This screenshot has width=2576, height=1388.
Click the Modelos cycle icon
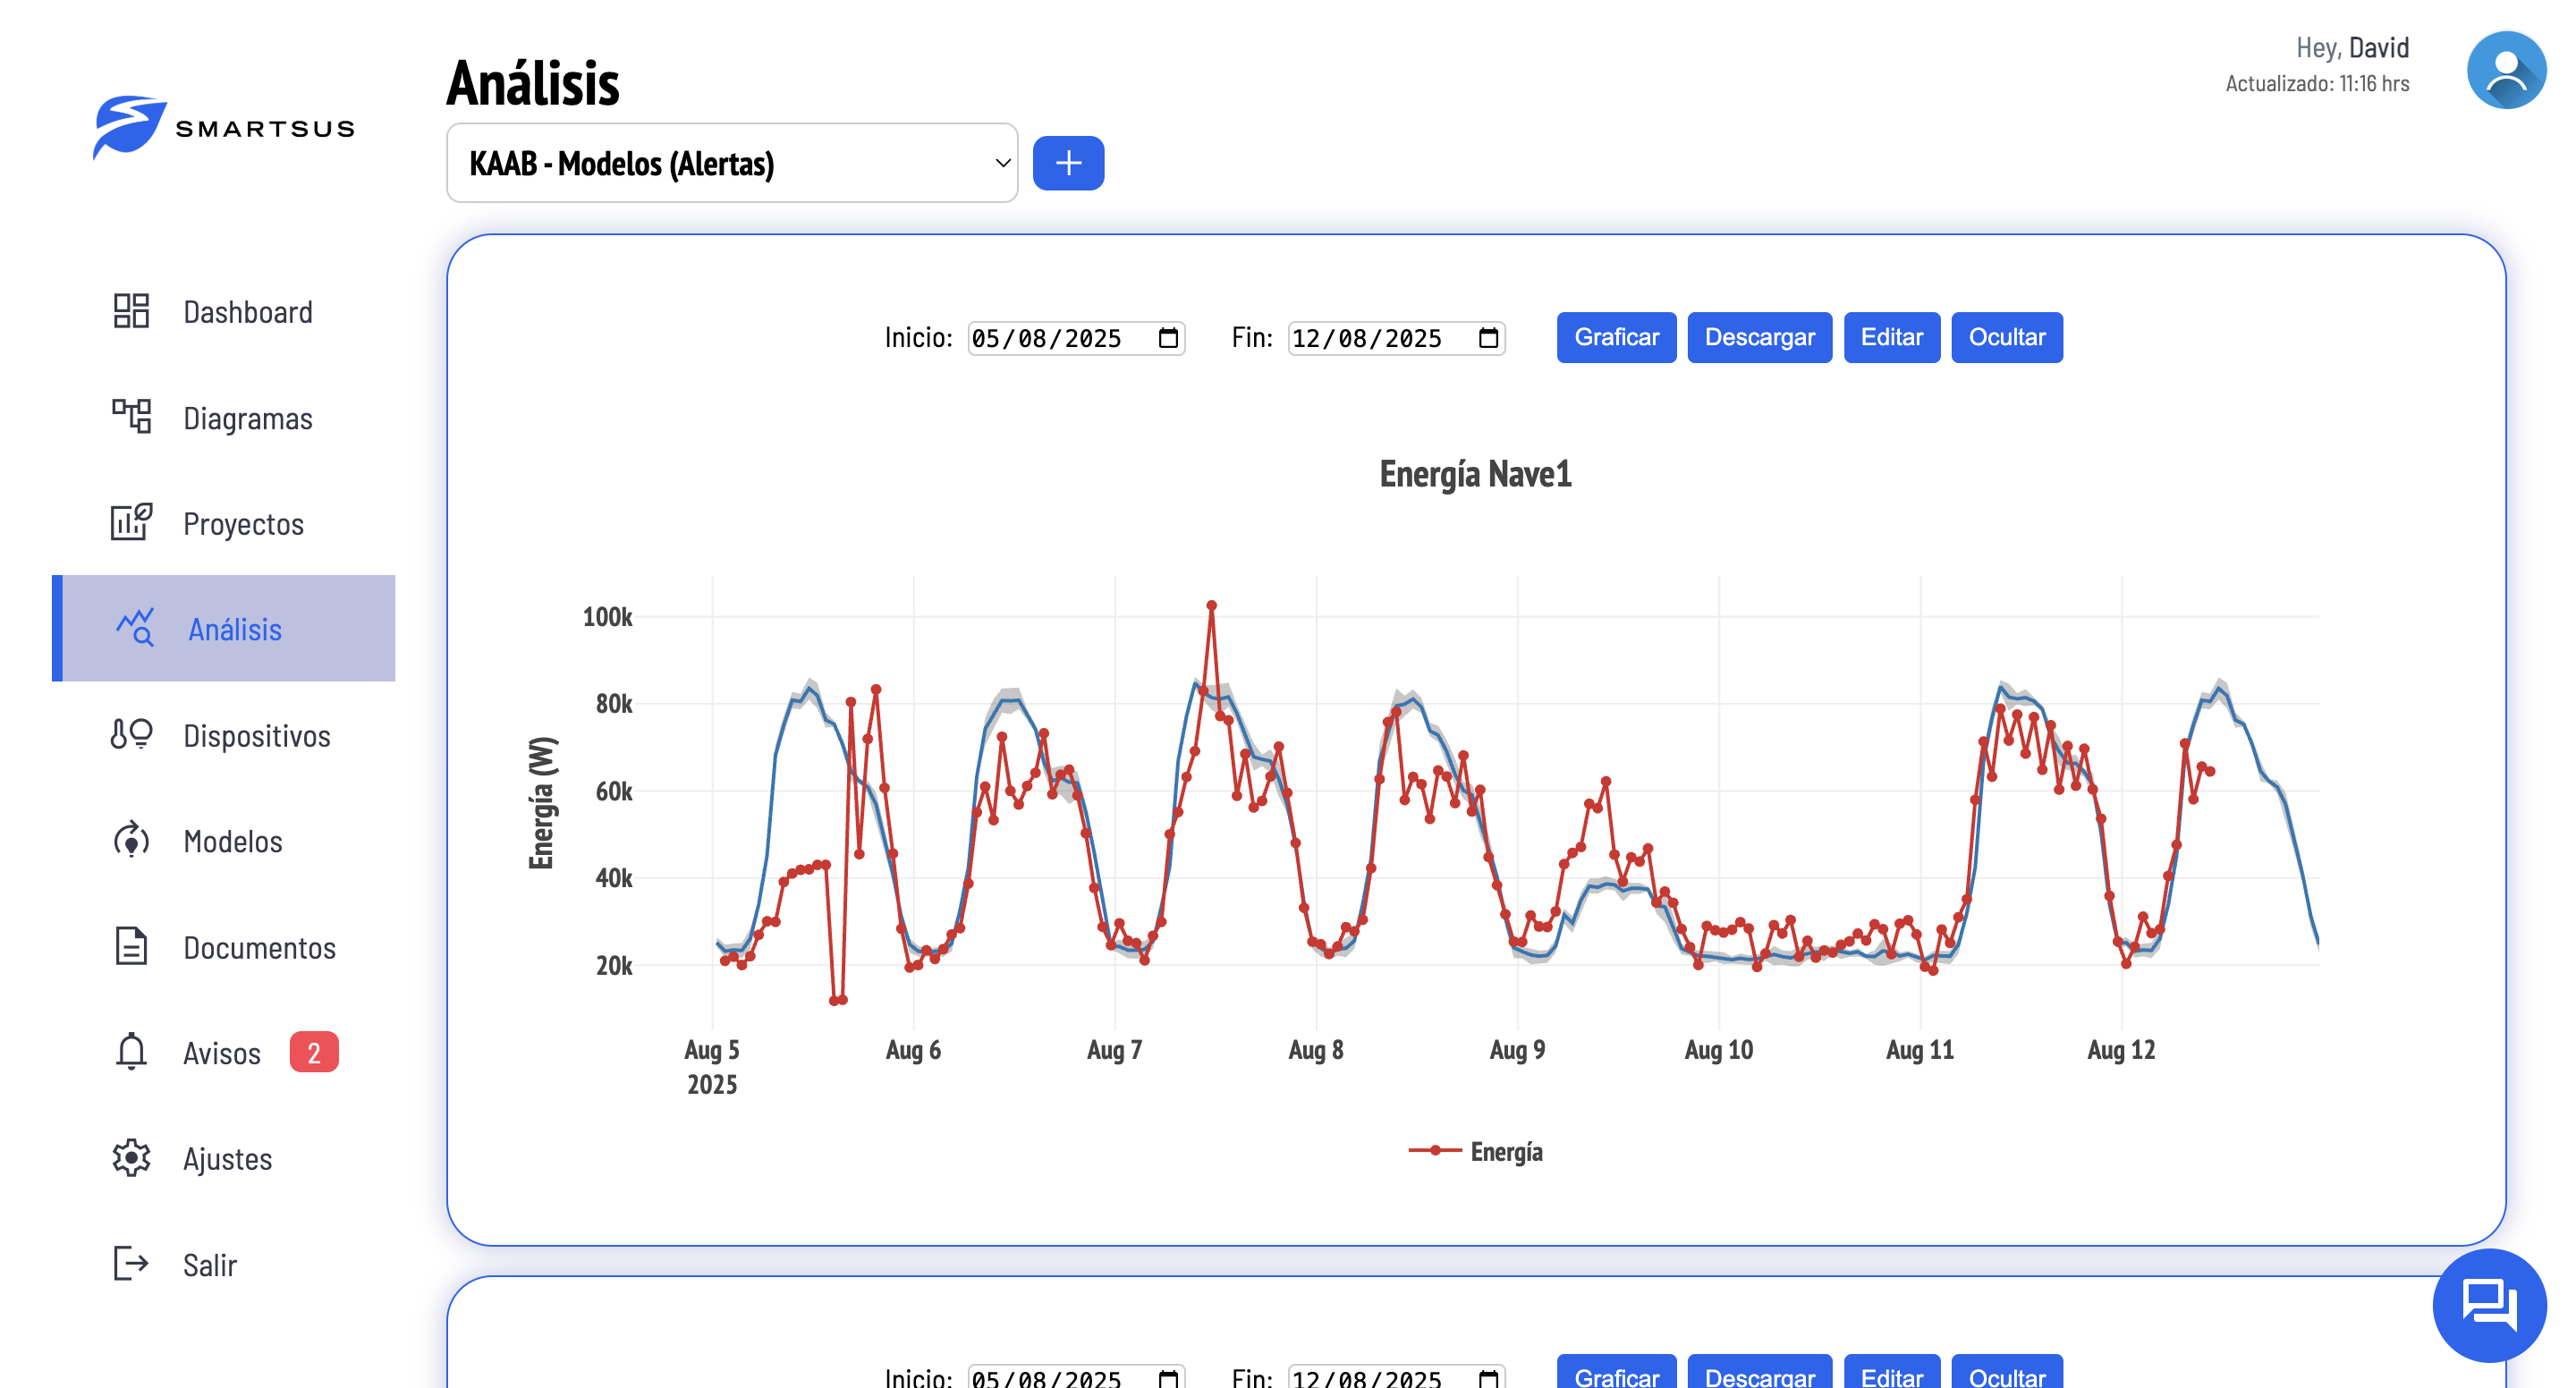[x=131, y=840]
